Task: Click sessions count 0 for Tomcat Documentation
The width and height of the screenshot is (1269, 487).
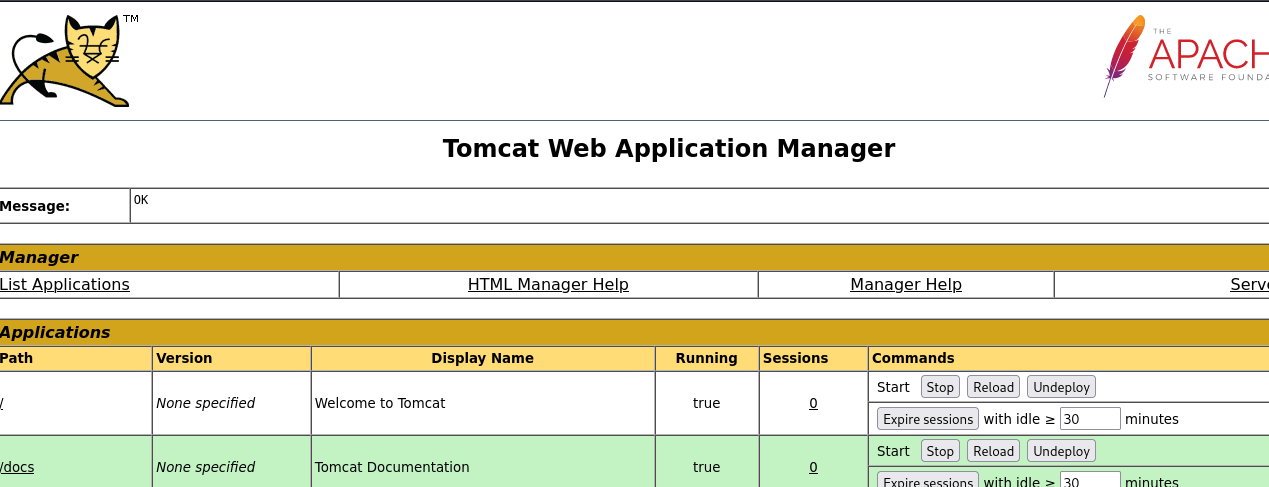Action: click(x=813, y=467)
